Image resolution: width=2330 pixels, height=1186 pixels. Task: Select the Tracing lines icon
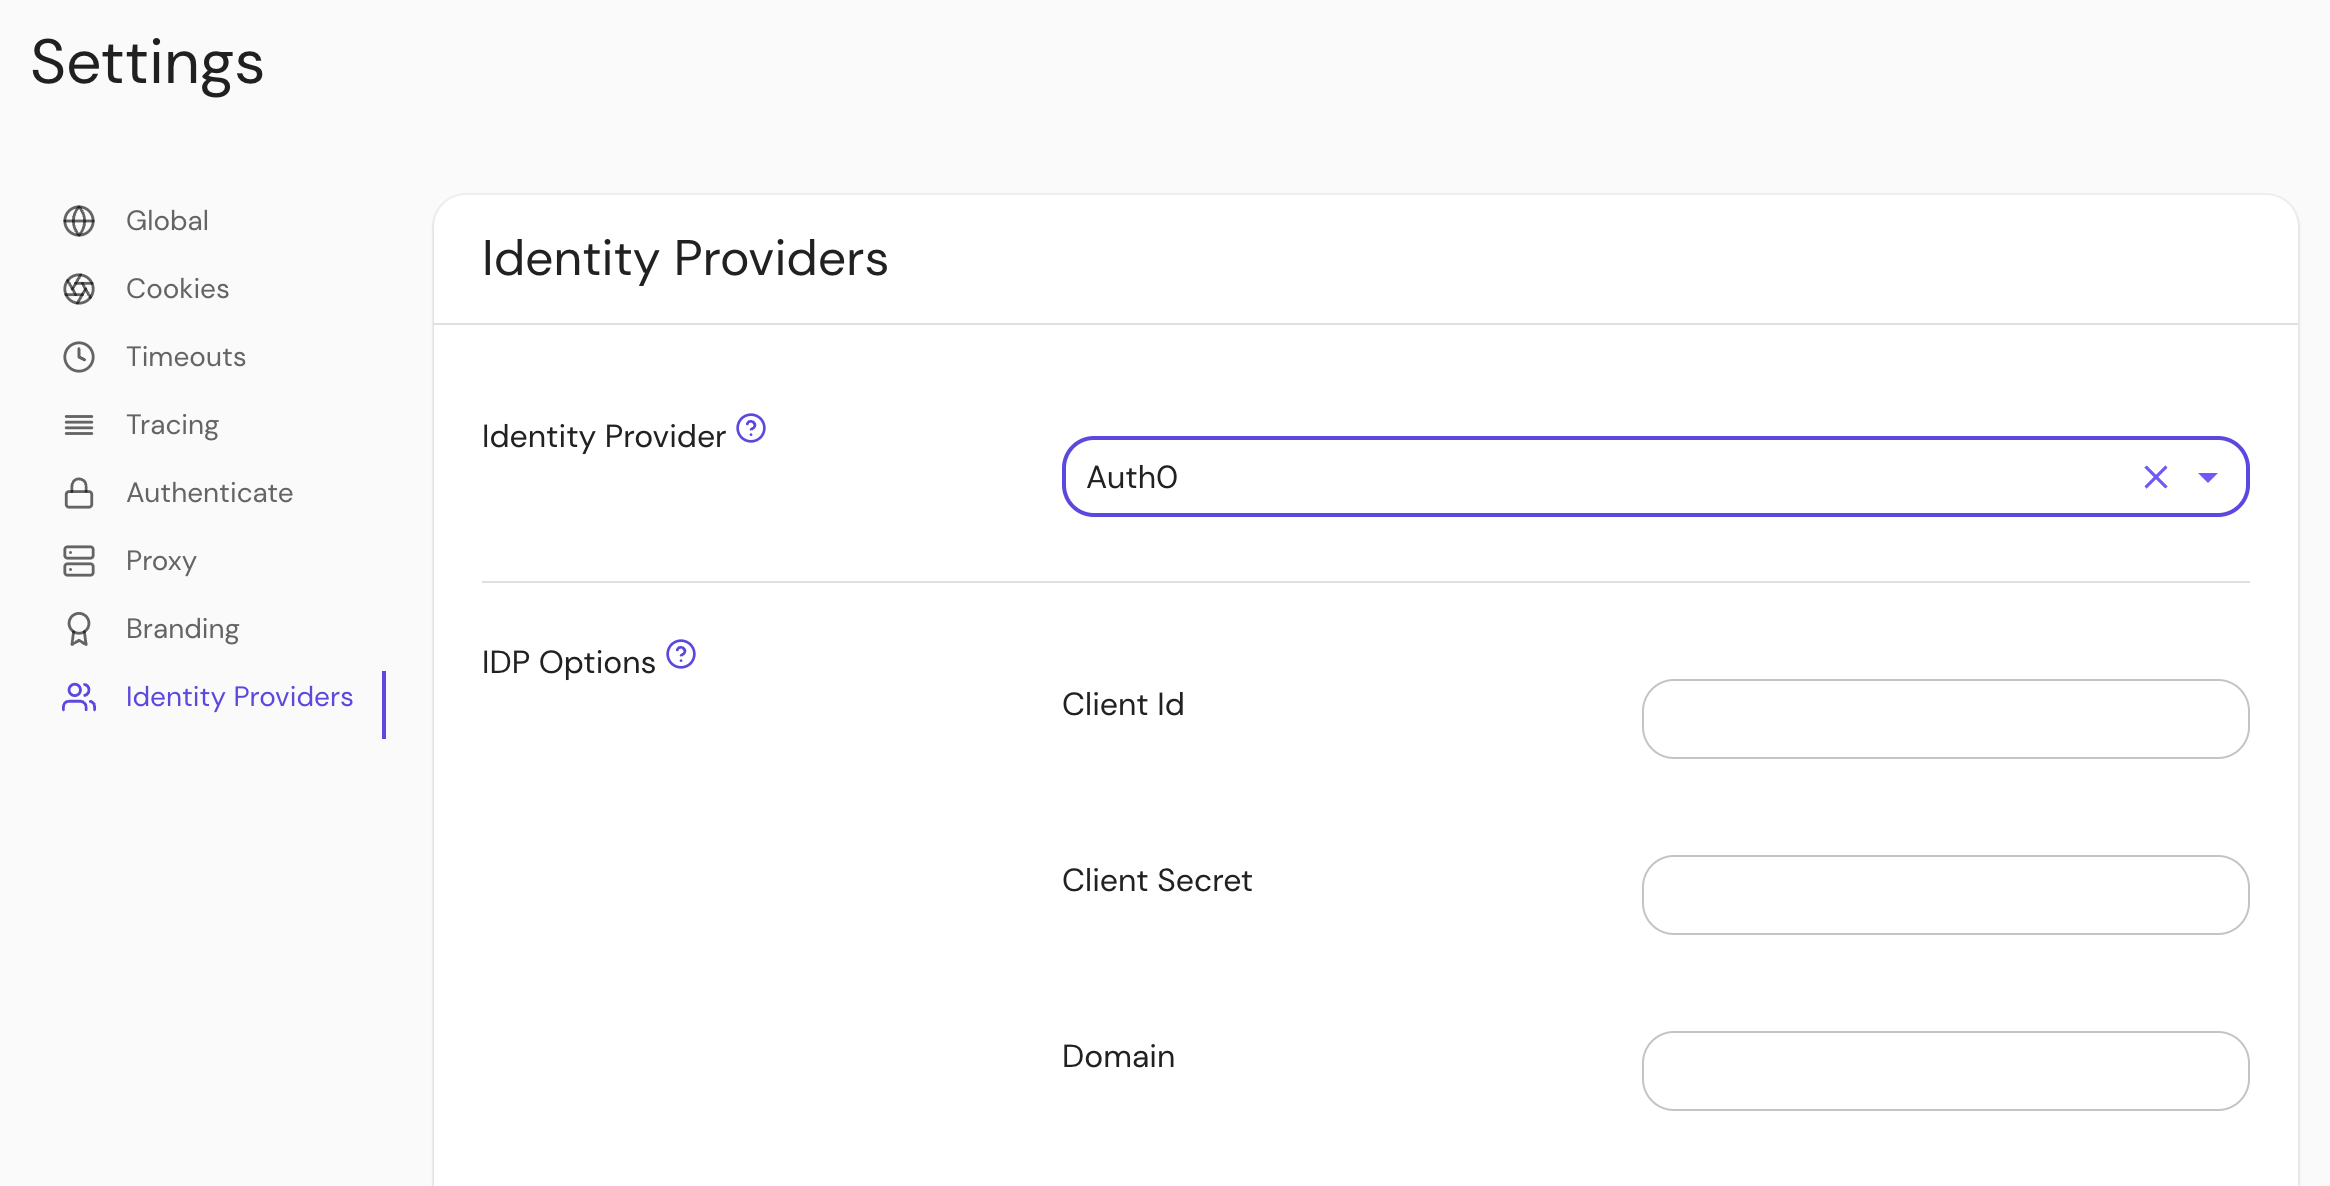tap(79, 424)
